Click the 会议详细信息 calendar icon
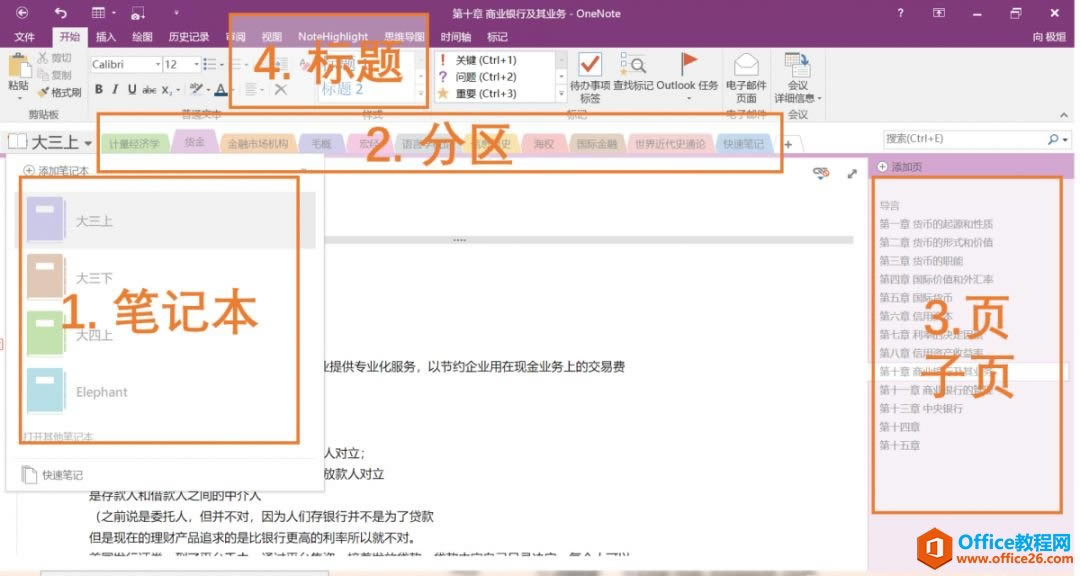1080x576 pixels. [797, 65]
